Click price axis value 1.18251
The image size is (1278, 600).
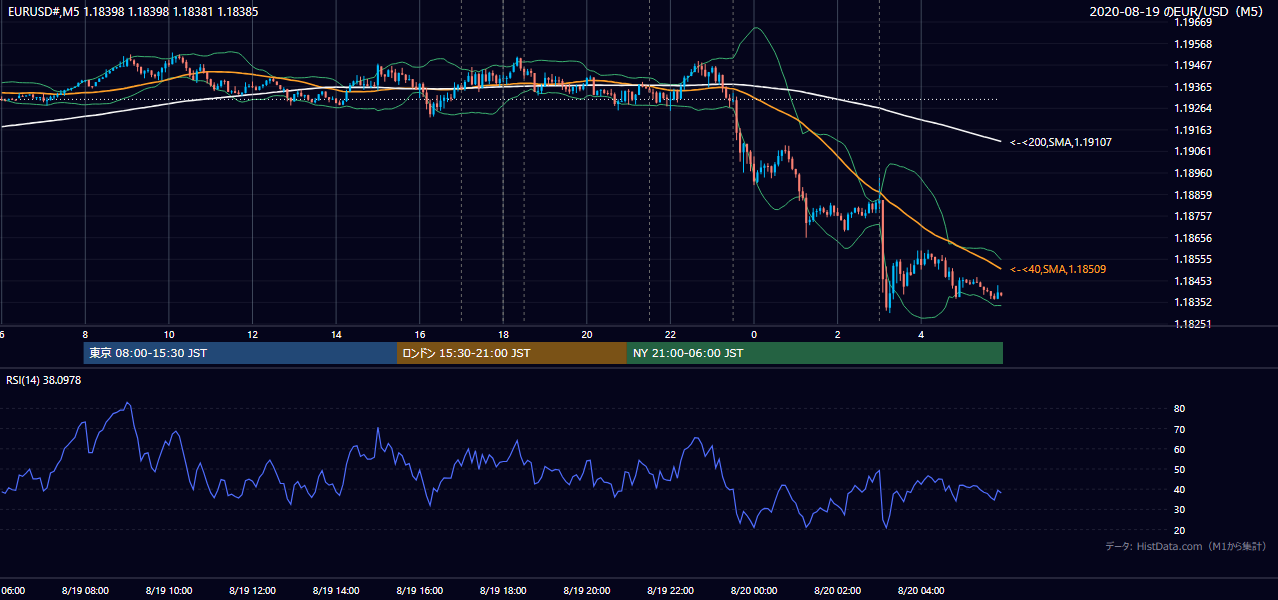[1192, 324]
